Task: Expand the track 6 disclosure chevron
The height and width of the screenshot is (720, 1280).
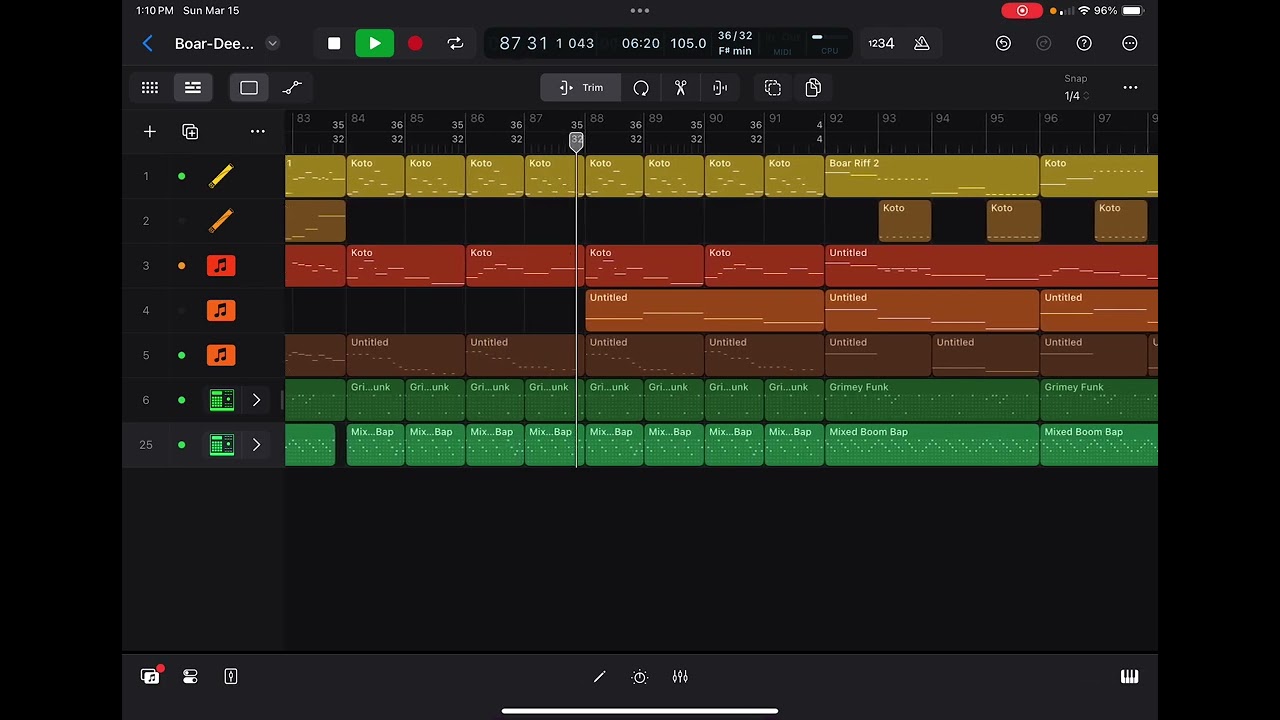Action: tap(256, 400)
